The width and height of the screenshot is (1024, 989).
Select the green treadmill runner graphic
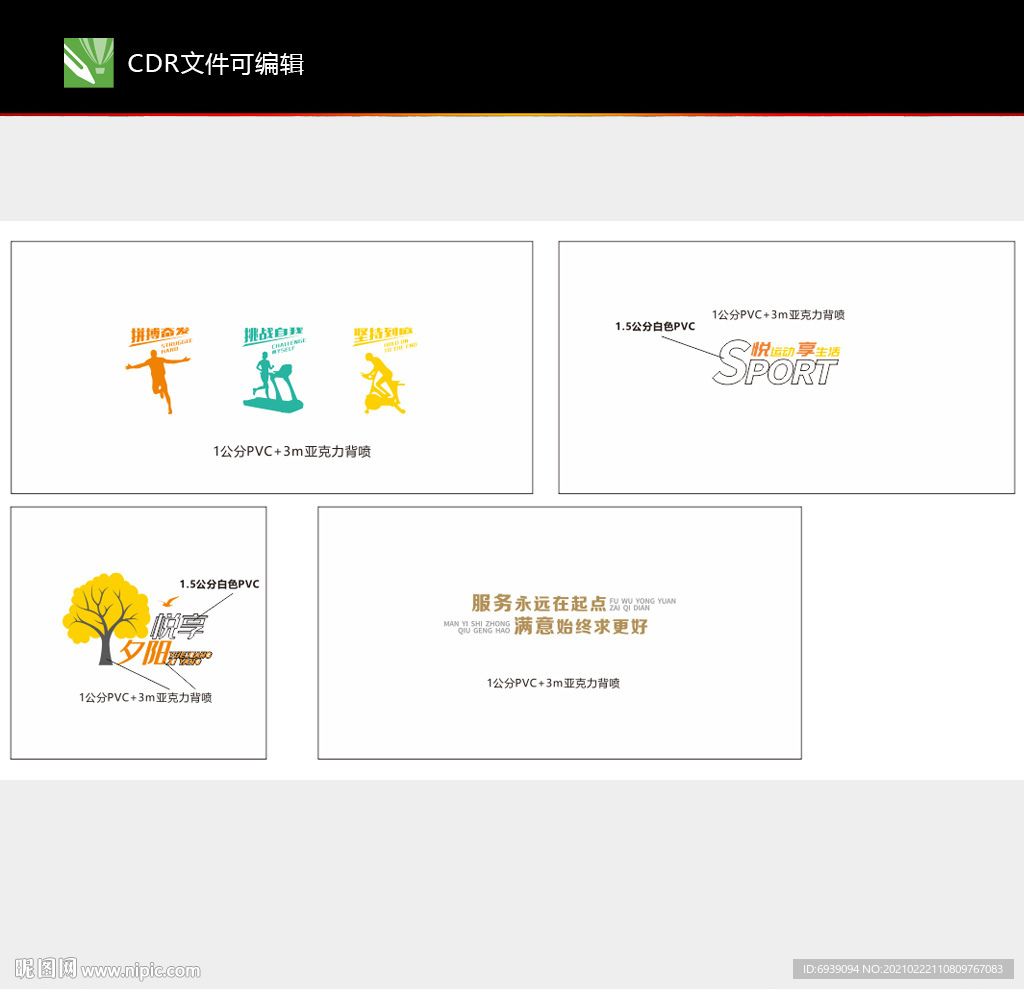(x=275, y=380)
